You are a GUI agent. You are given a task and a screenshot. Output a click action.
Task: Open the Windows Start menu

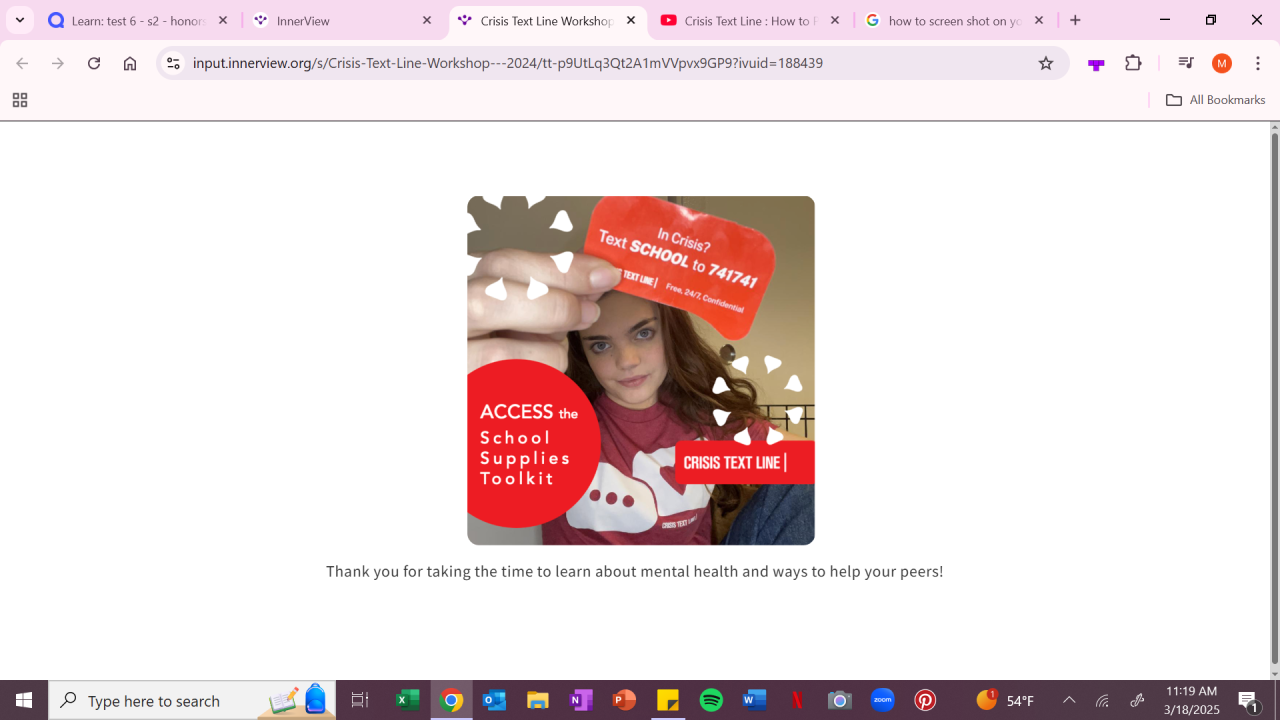[x=24, y=700]
